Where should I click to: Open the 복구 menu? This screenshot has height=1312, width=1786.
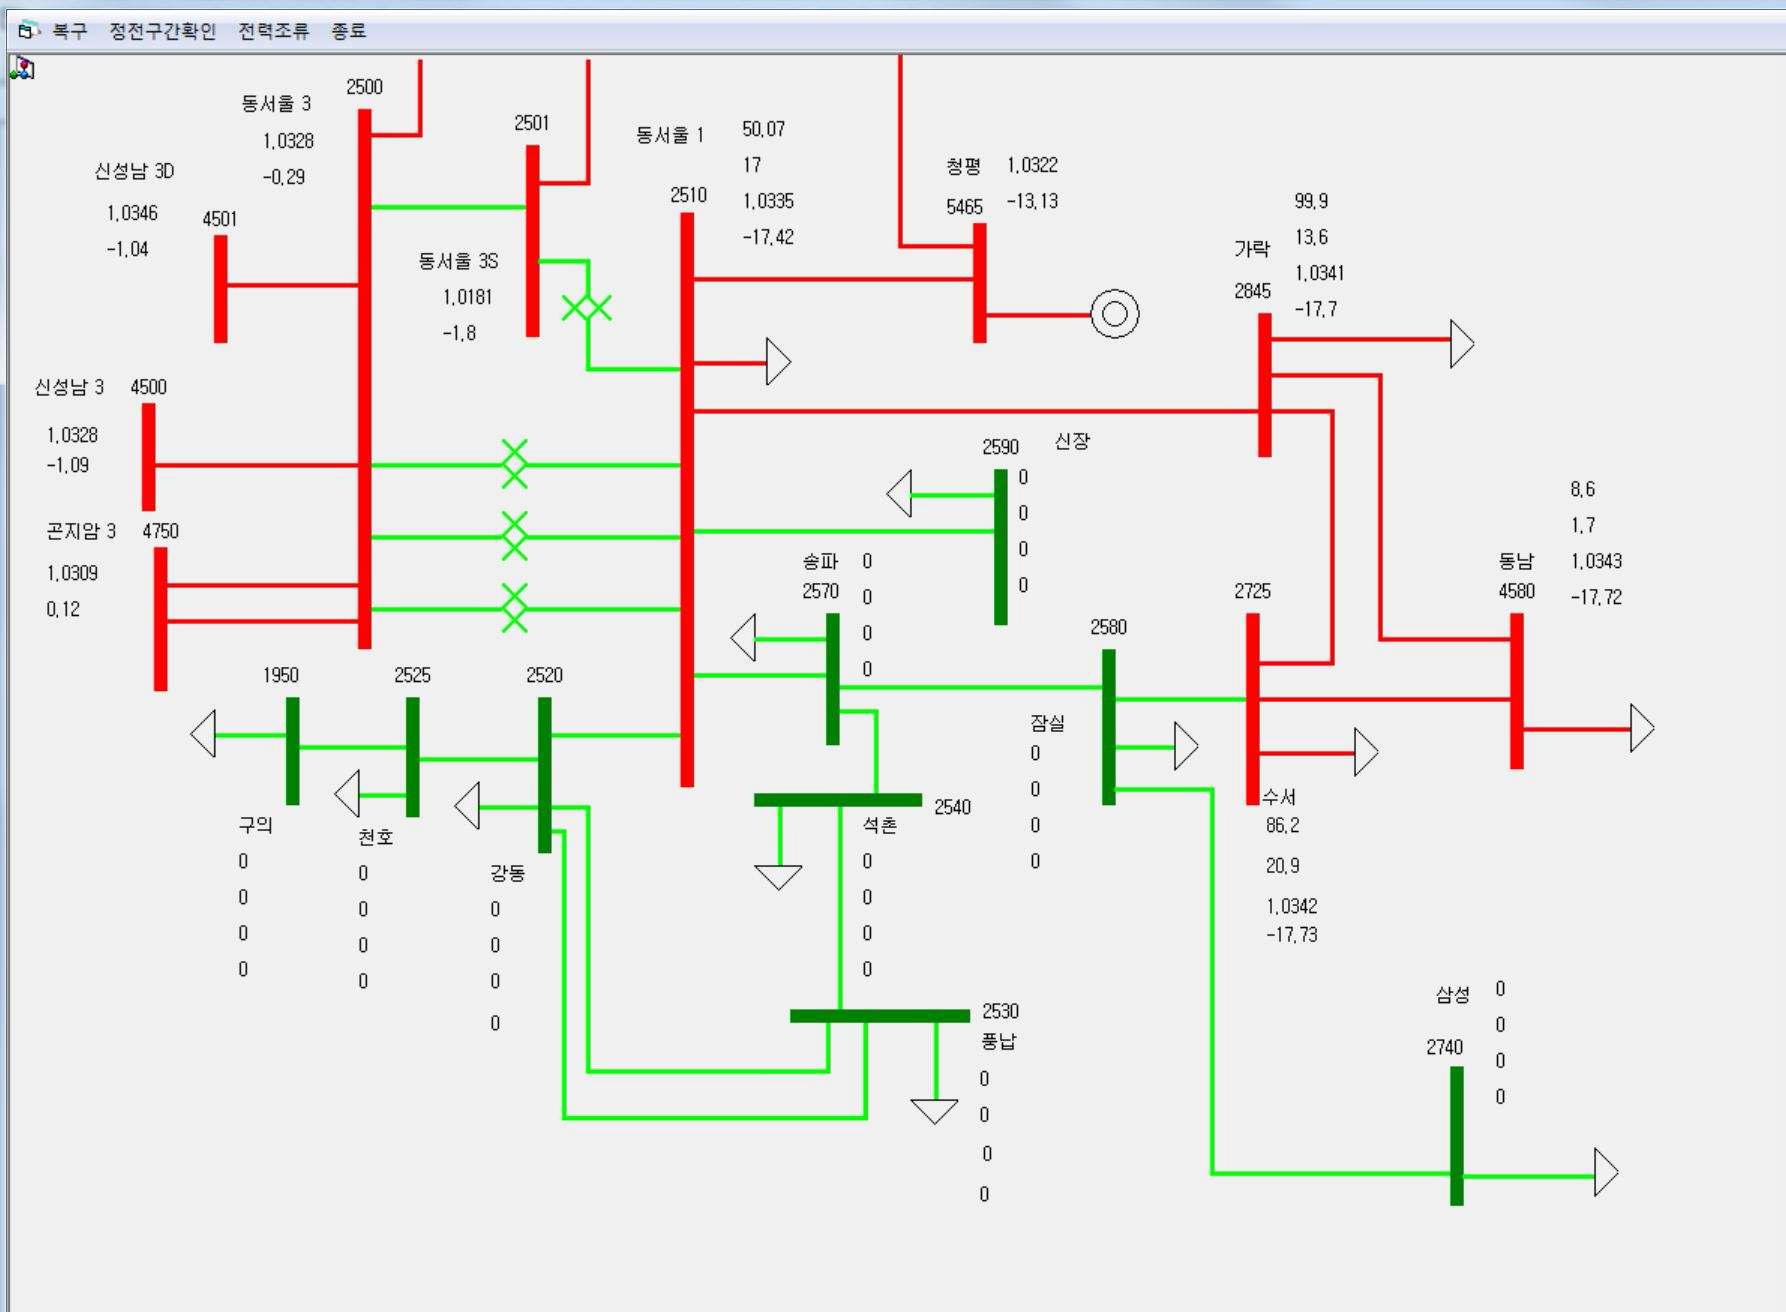(69, 31)
